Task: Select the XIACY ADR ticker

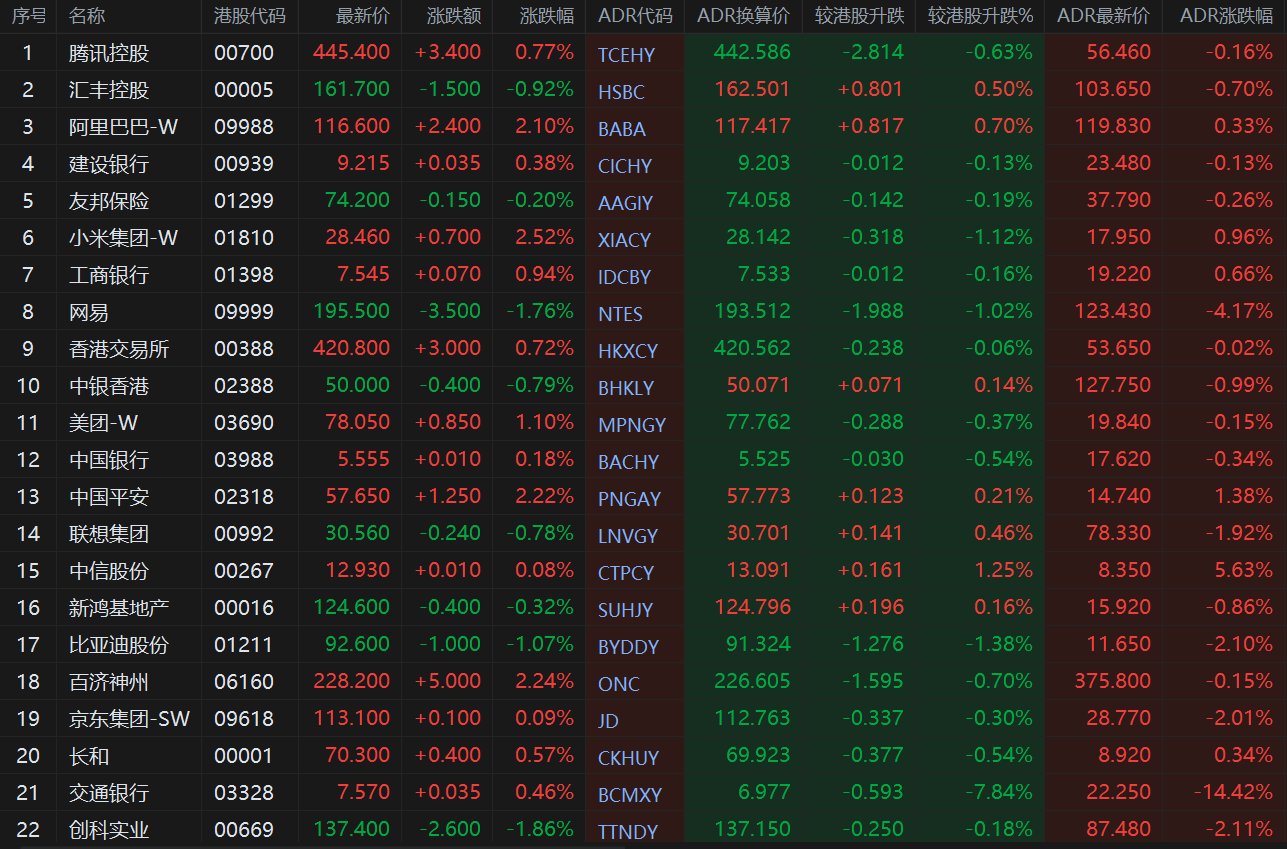Action: (624, 240)
